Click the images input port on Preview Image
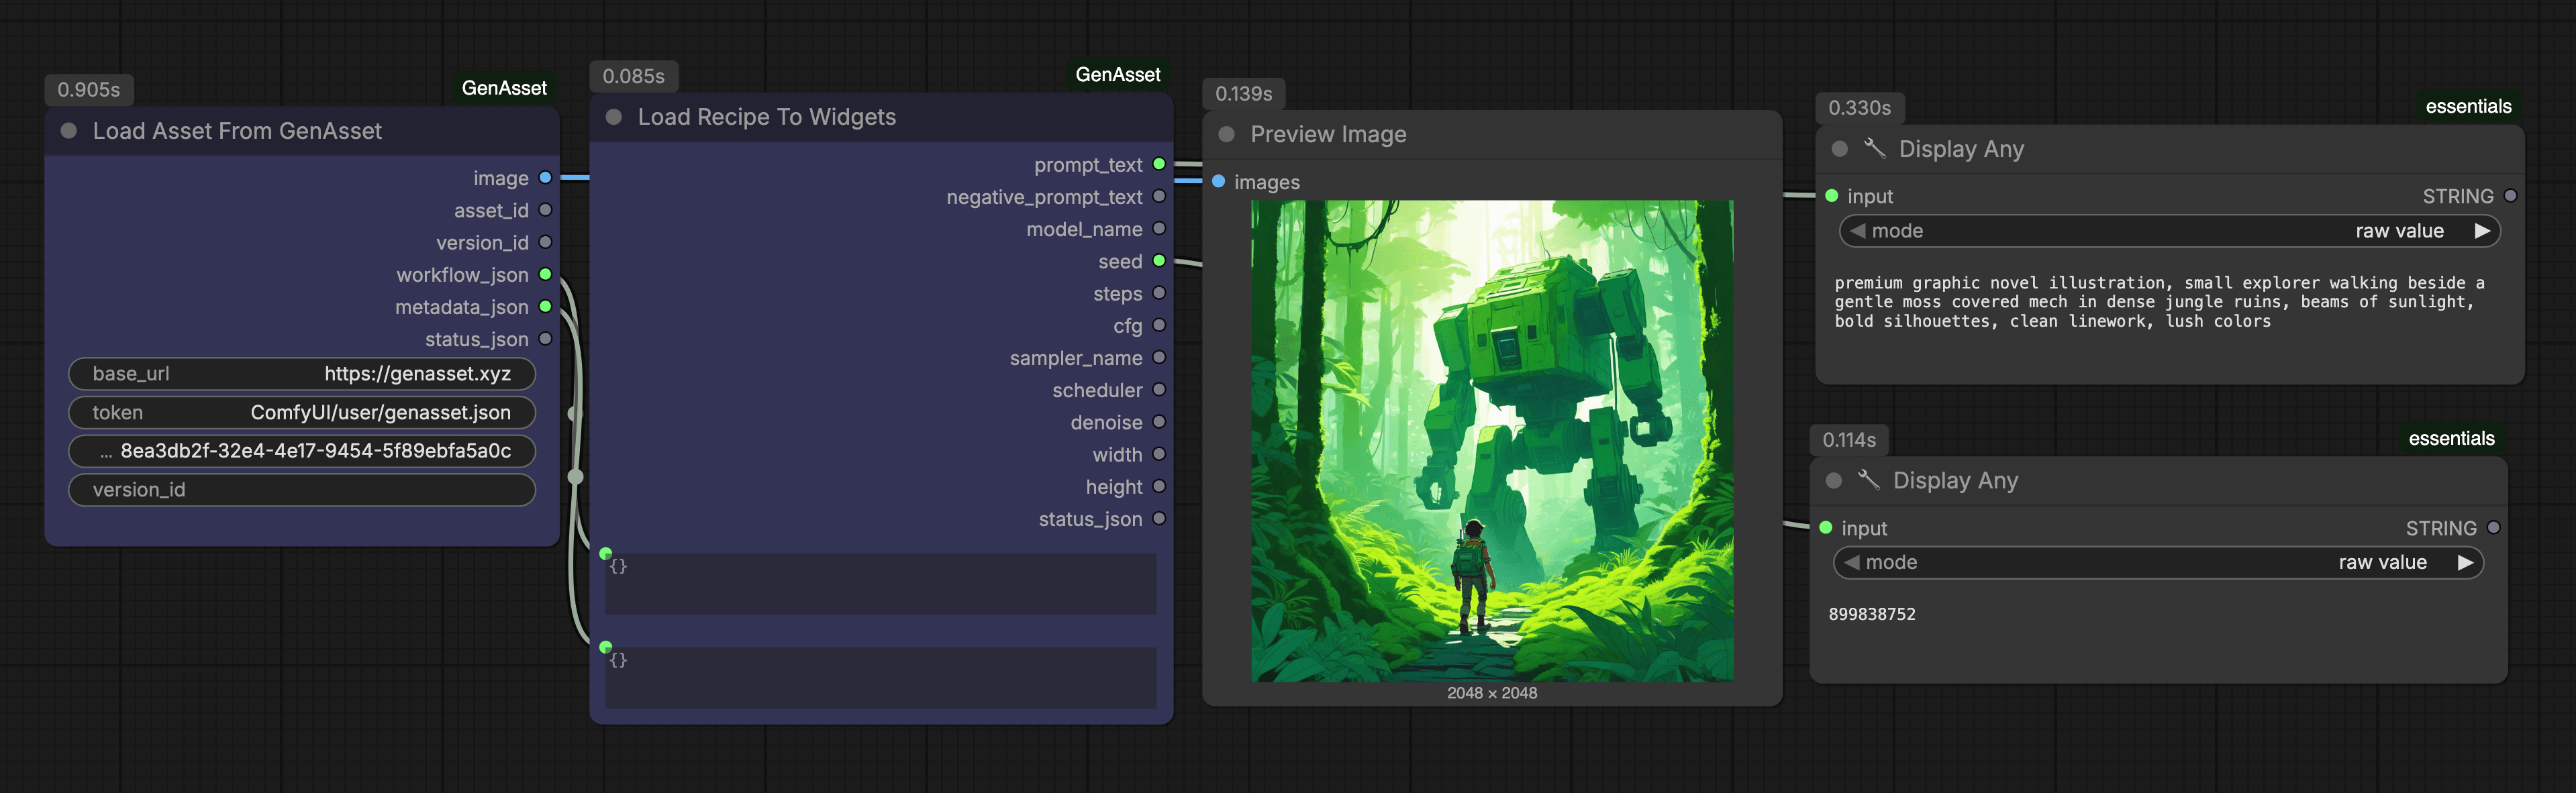Viewport: 2576px width, 793px height. tap(1218, 182)
